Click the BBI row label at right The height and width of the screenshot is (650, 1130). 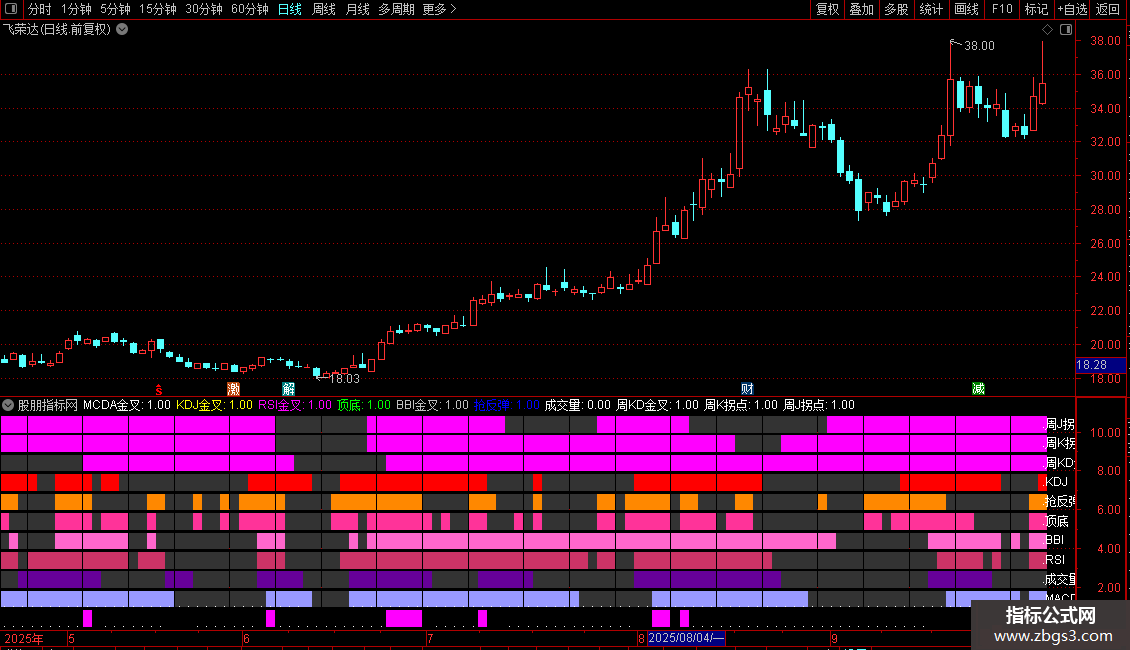pos(1054,540)
